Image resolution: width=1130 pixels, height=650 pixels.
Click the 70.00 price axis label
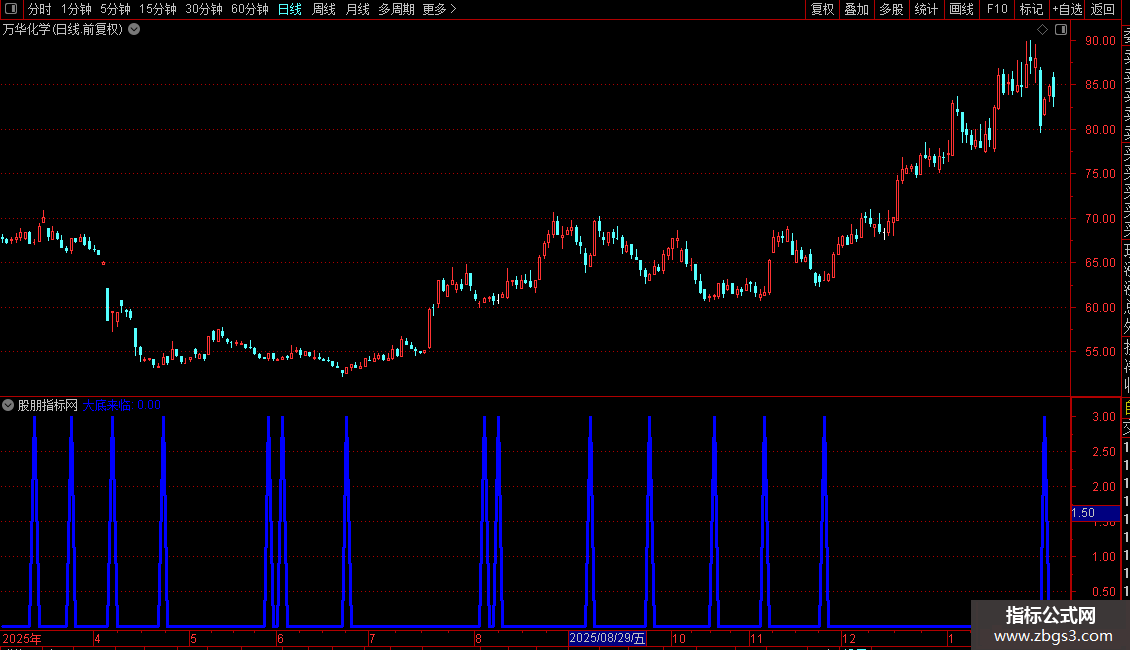1100,218
